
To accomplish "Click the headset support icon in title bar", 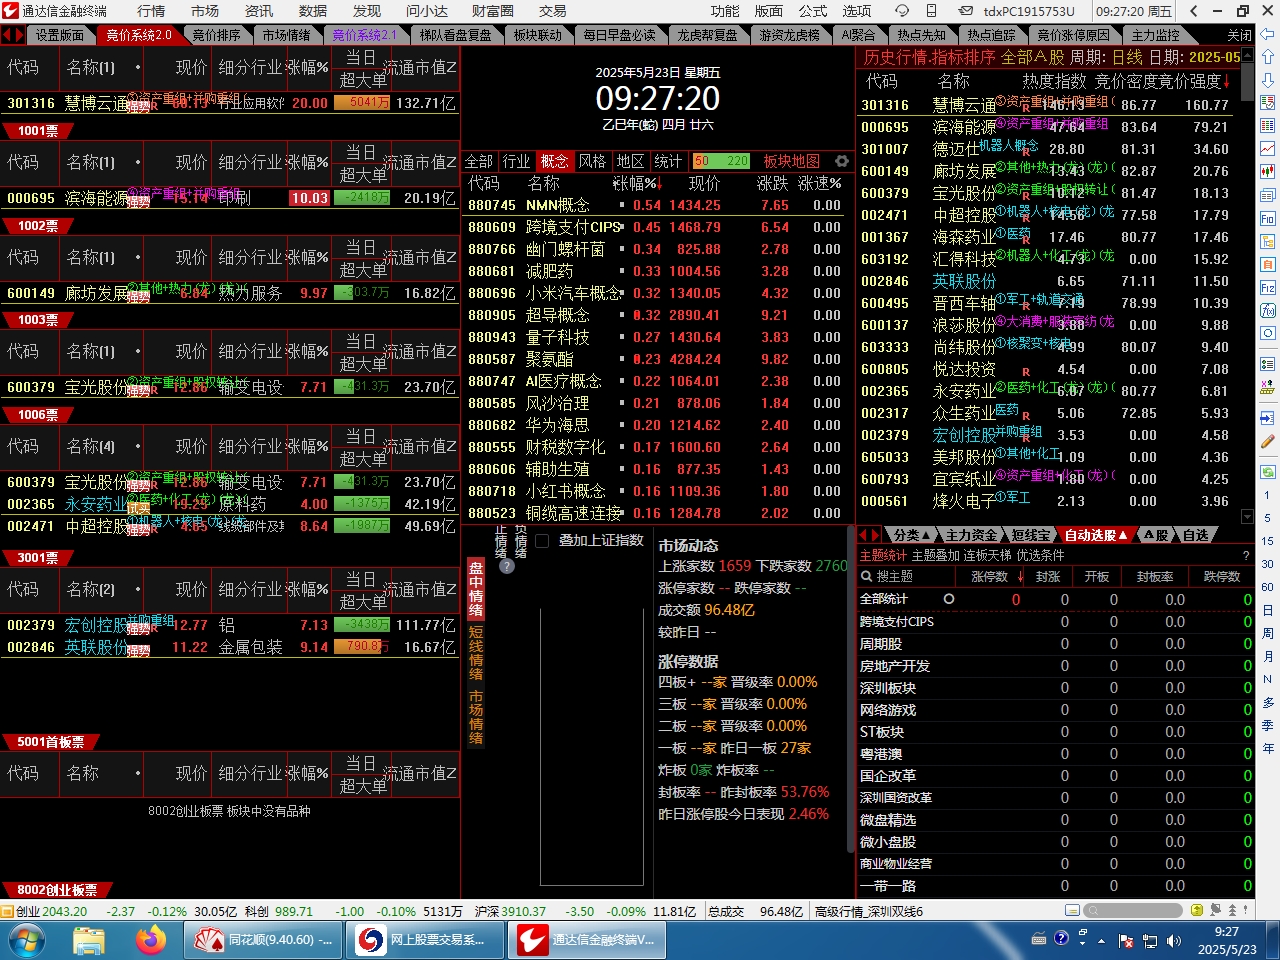I will (902, 11).
